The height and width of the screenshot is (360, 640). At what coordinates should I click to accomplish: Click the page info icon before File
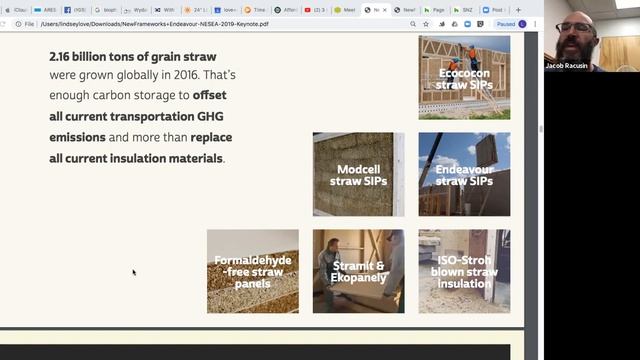pyautogui.click(x=18, y=24)
